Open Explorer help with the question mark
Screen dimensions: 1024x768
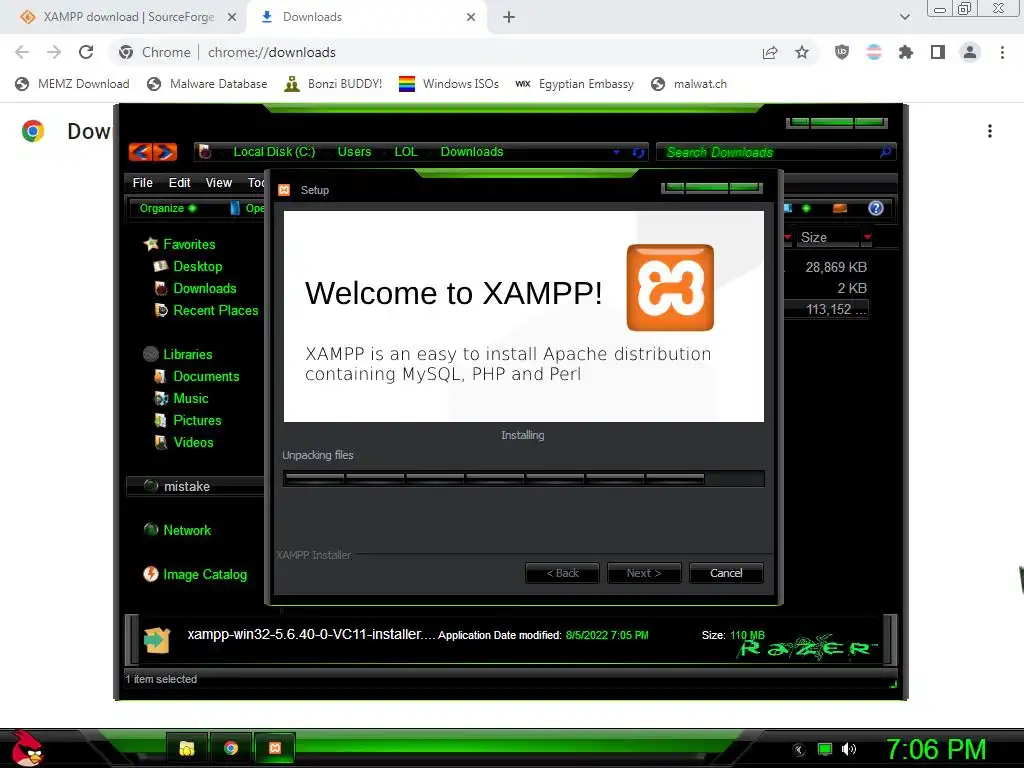876,208
